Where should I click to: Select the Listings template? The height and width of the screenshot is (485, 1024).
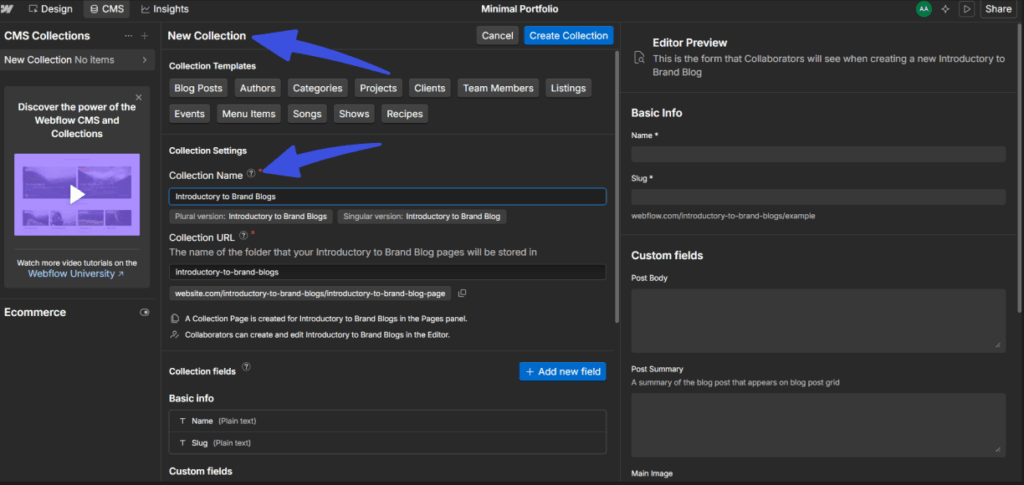(x=568, y=88)
